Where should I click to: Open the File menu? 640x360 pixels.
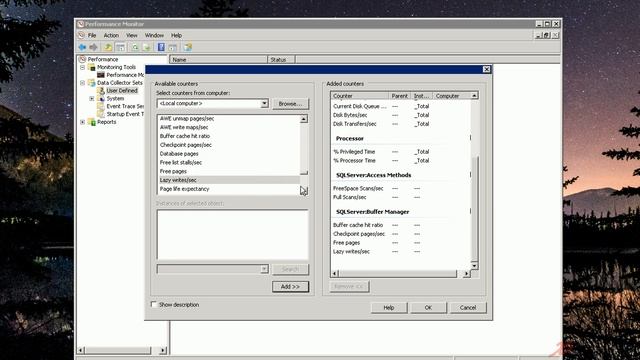(92, 36)
